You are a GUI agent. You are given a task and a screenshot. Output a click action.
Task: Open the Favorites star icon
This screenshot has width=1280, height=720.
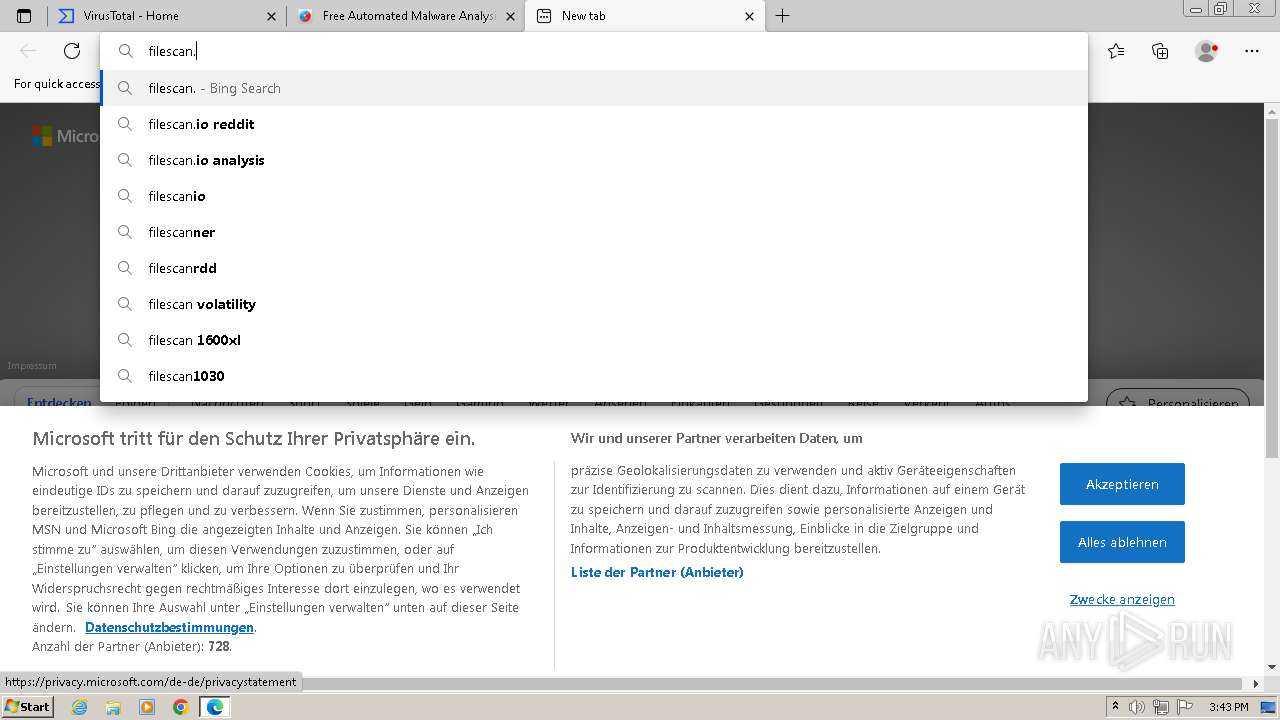(x=1116, y=51)
